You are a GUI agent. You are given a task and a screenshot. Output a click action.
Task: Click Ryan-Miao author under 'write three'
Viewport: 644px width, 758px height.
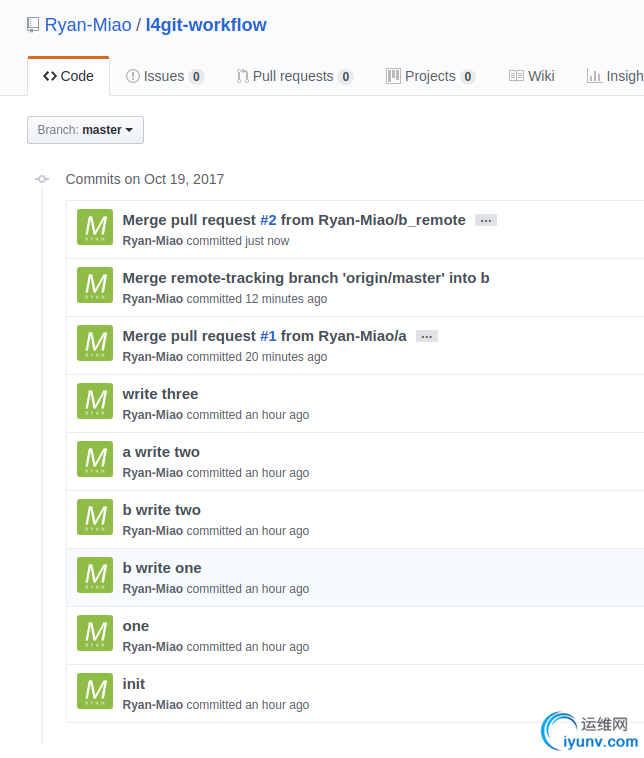coord(153,415)
